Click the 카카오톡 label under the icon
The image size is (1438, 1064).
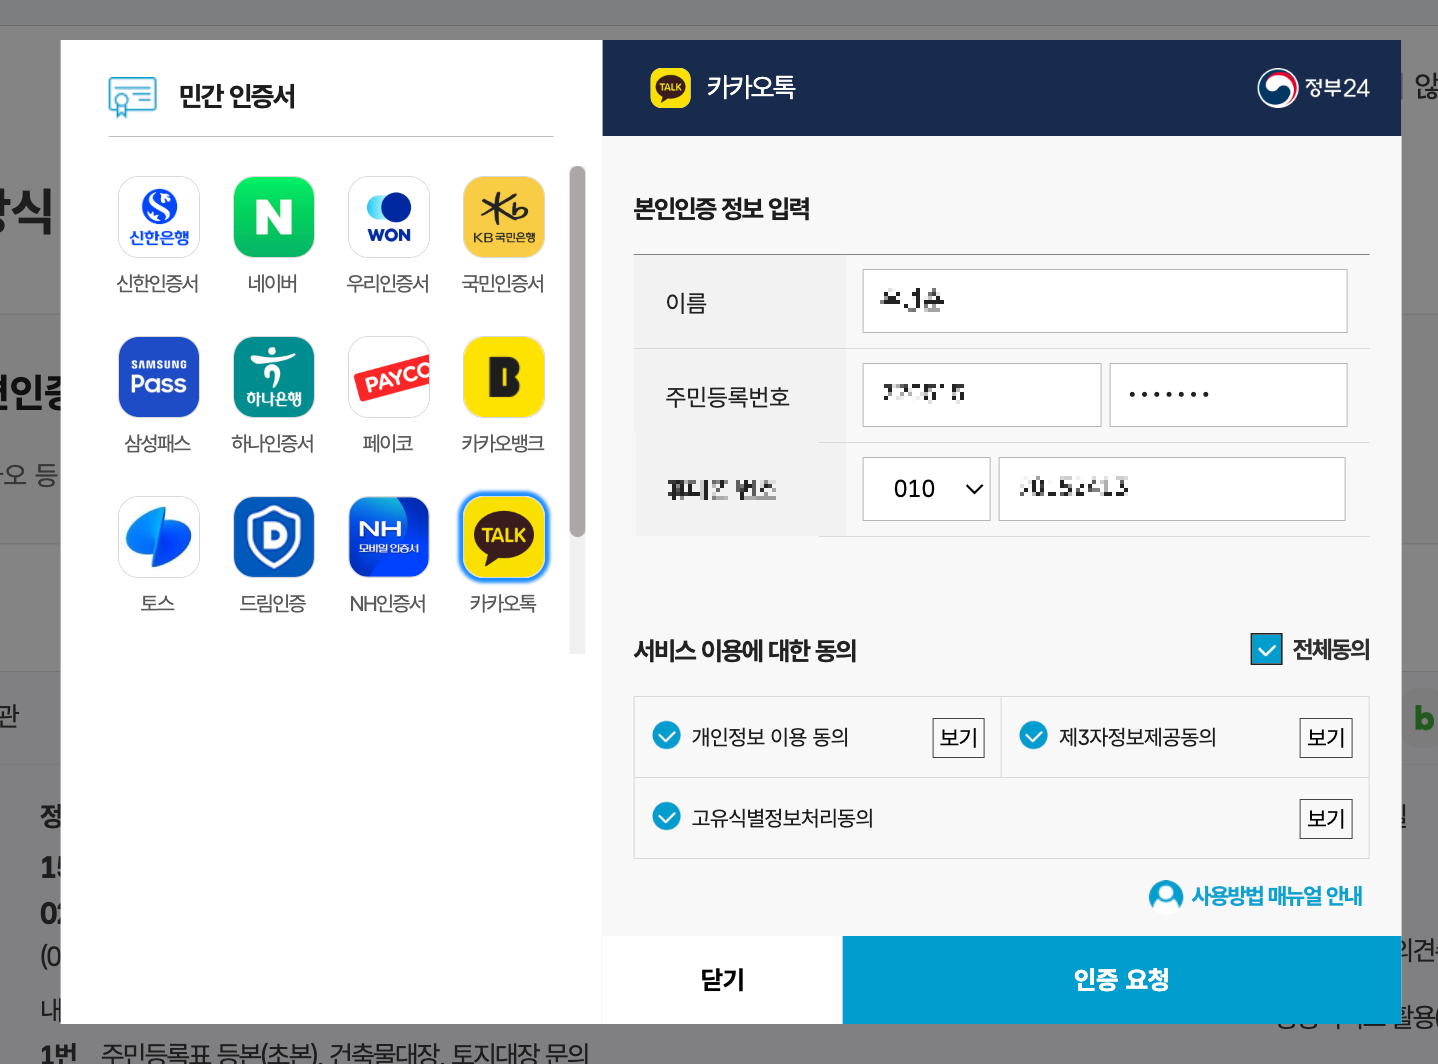click(x=503, y=604)
